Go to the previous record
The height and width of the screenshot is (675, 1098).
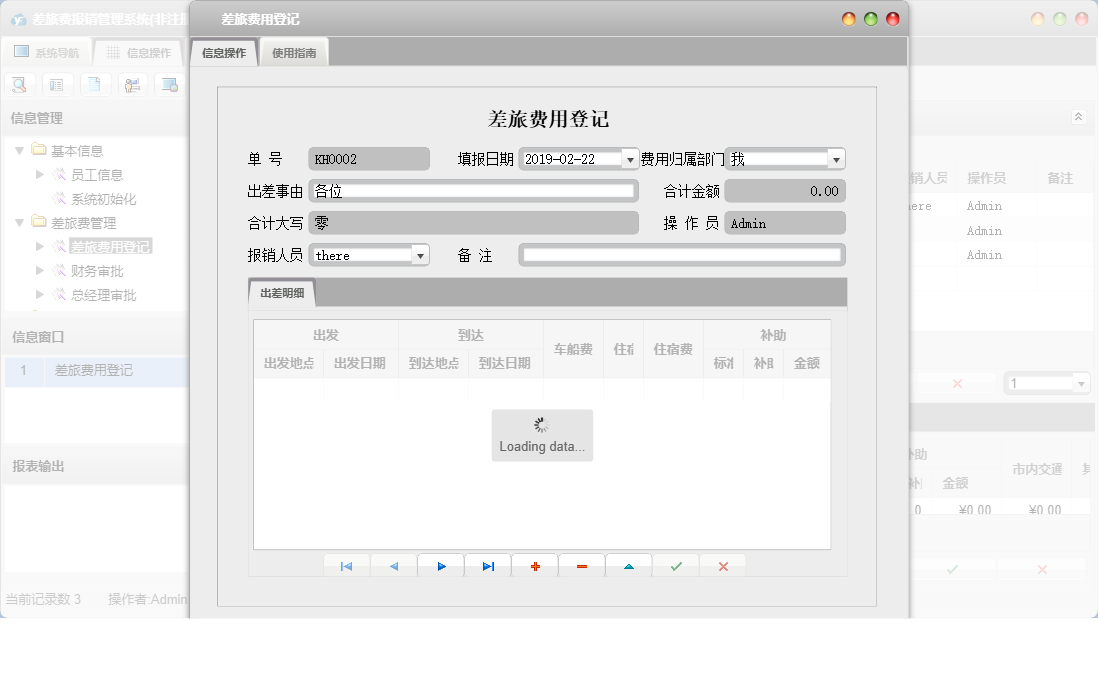click(394, 565)
